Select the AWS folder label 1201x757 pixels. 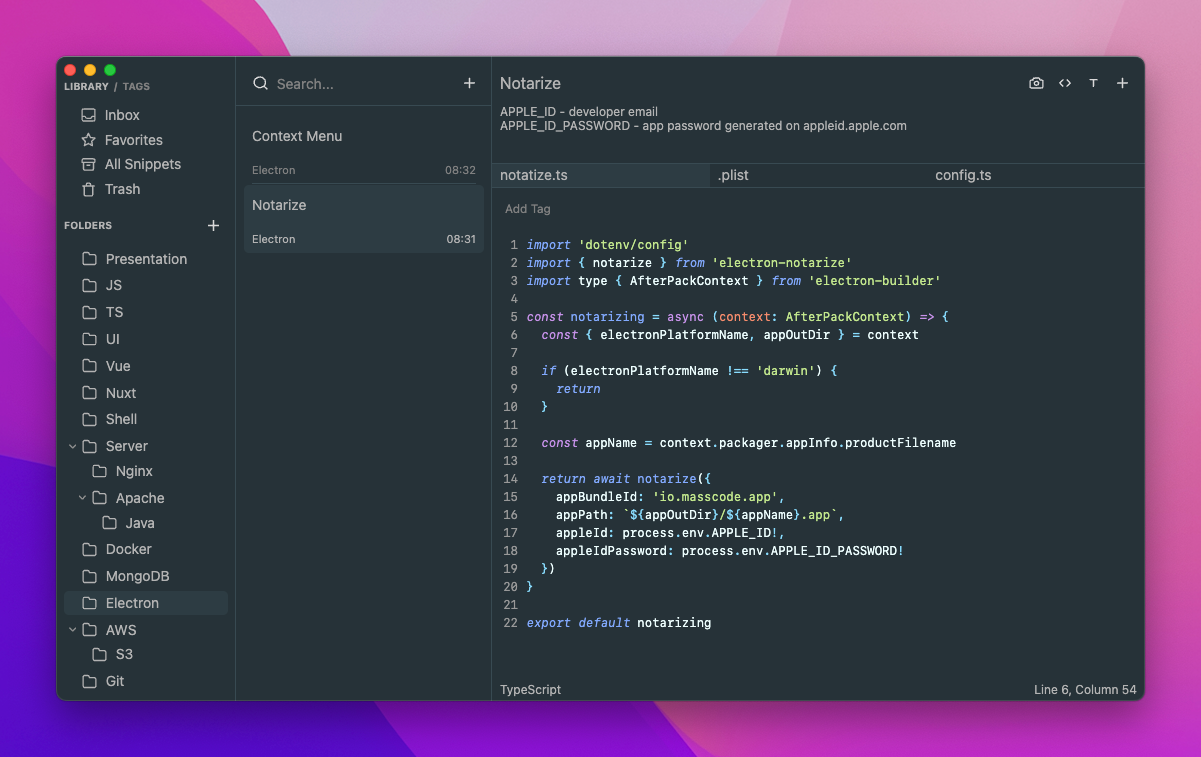(x=121, y=630)
